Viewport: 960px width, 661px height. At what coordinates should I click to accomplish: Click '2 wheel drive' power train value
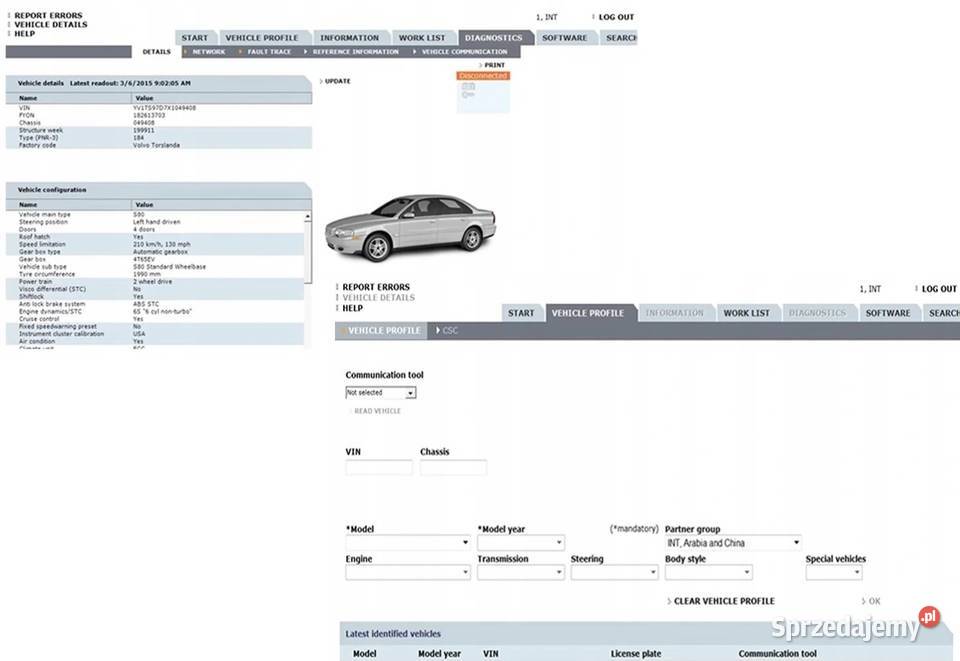coord(152,282)
